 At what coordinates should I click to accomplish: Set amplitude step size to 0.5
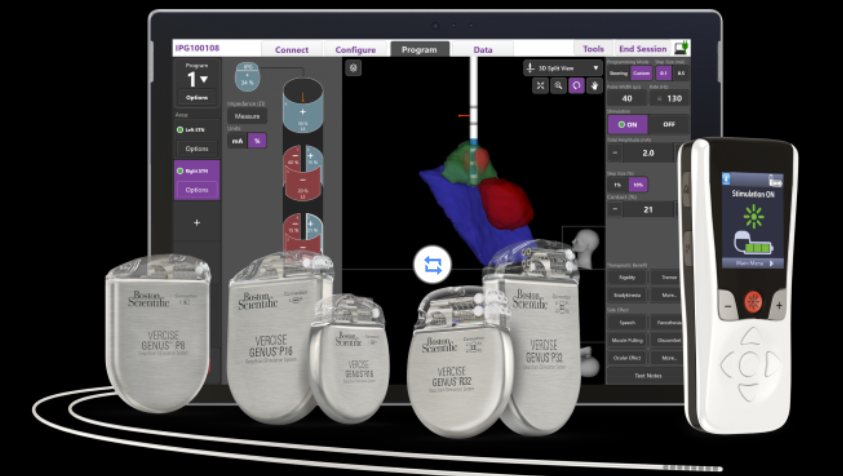(x=681, y=73)
